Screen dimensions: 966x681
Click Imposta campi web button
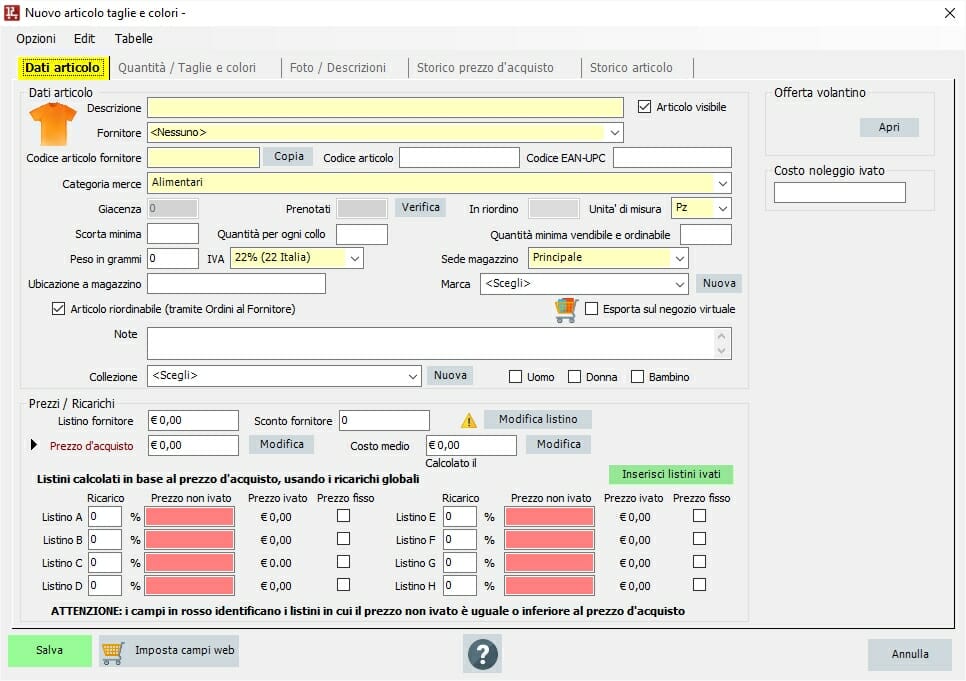pos(169,651)
